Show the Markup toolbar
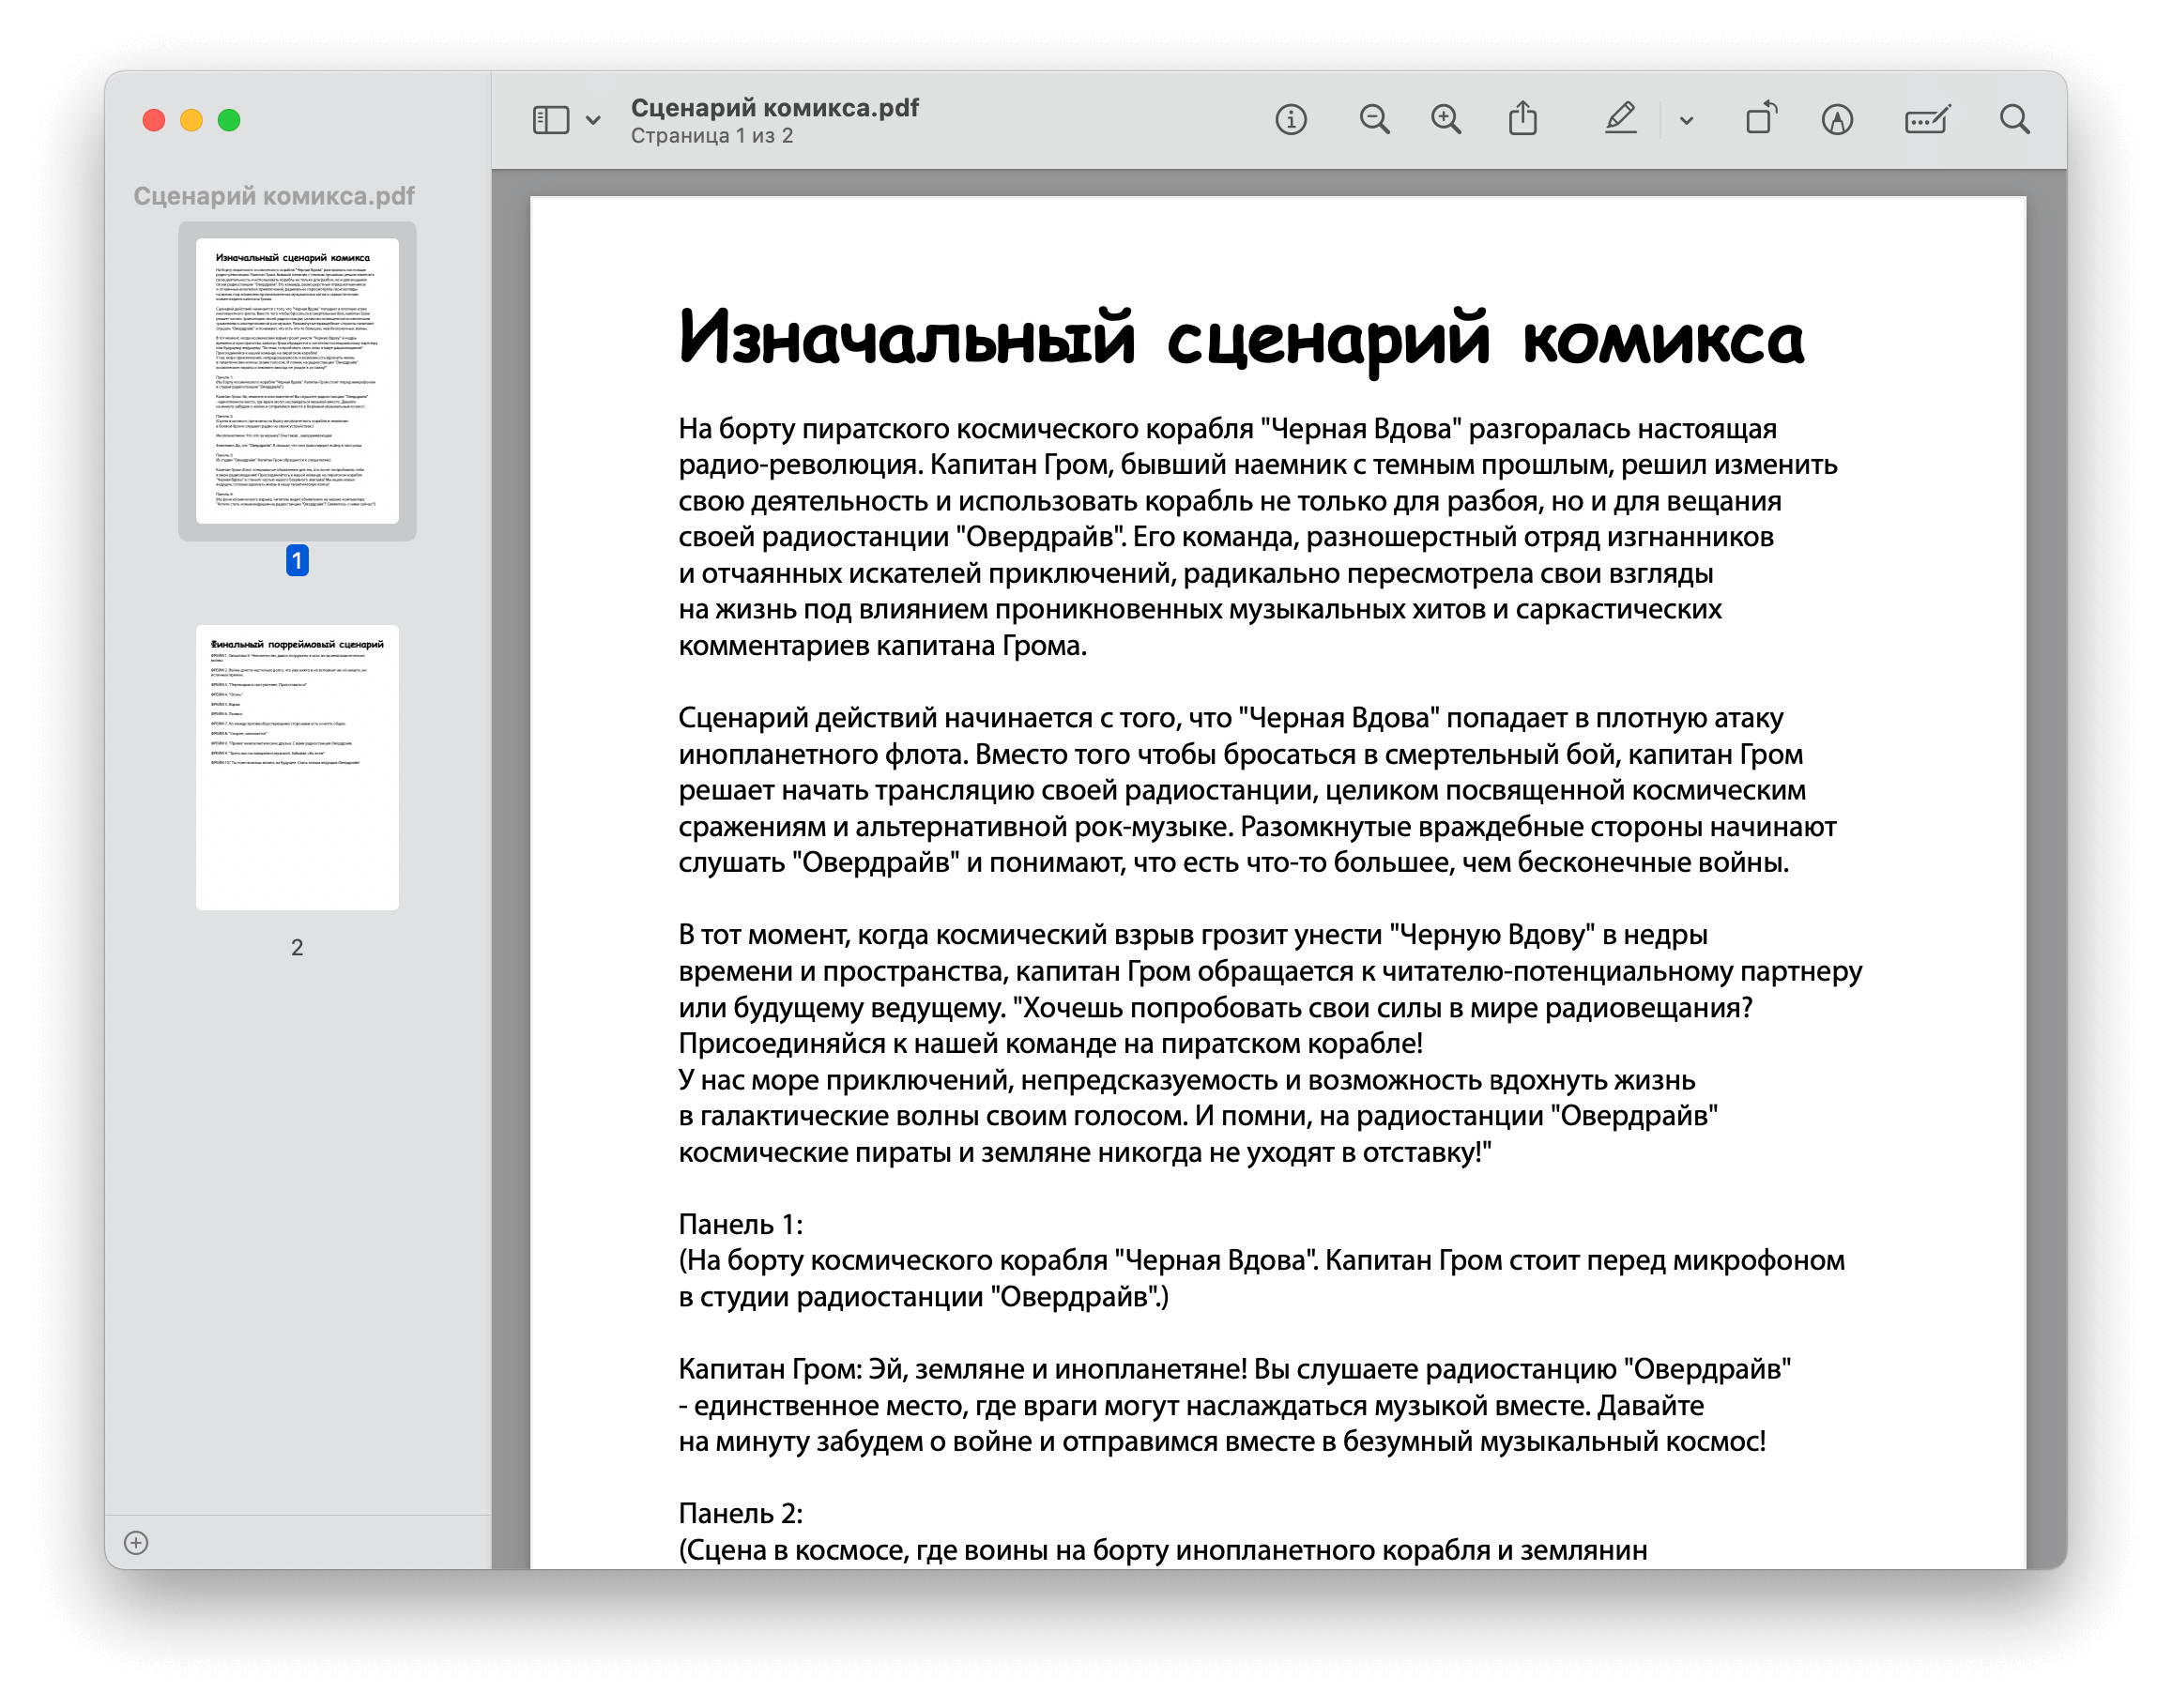Screen dimensions: 2172x1708 coord(1837,120)
